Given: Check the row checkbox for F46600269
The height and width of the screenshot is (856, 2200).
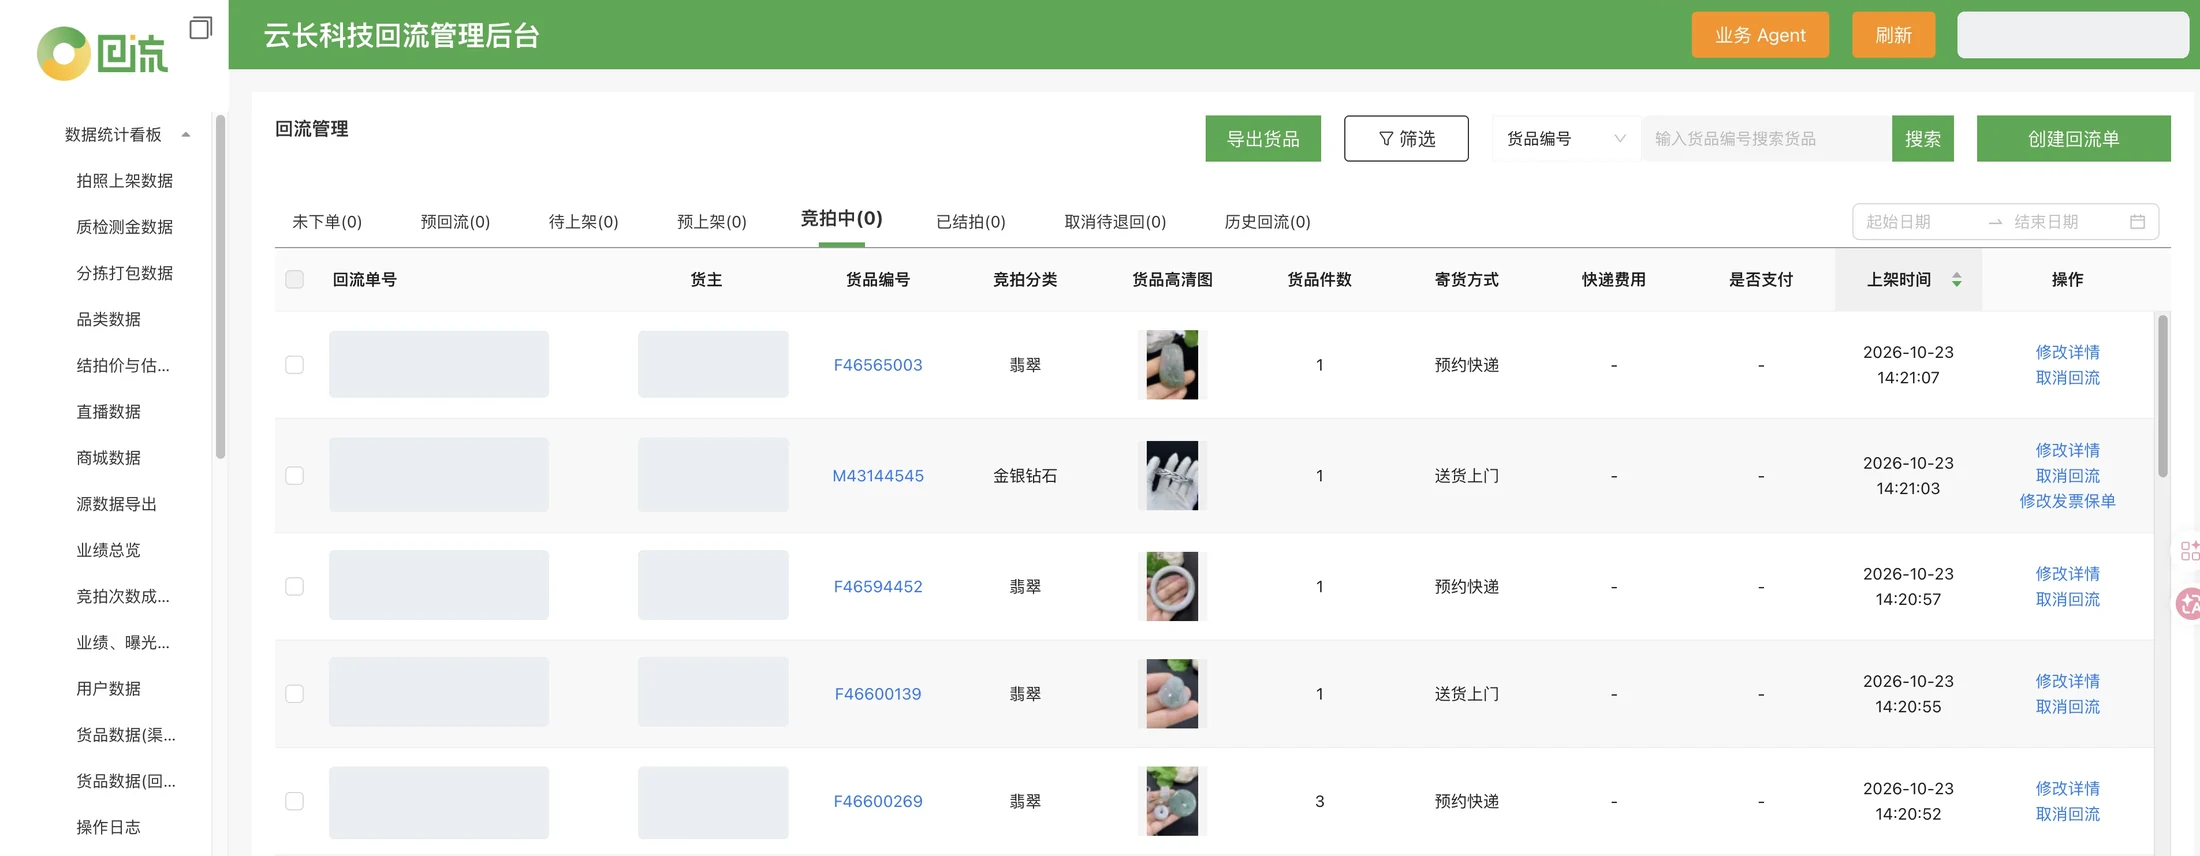Looking at the screenshot, I should [x=294, y=801].
